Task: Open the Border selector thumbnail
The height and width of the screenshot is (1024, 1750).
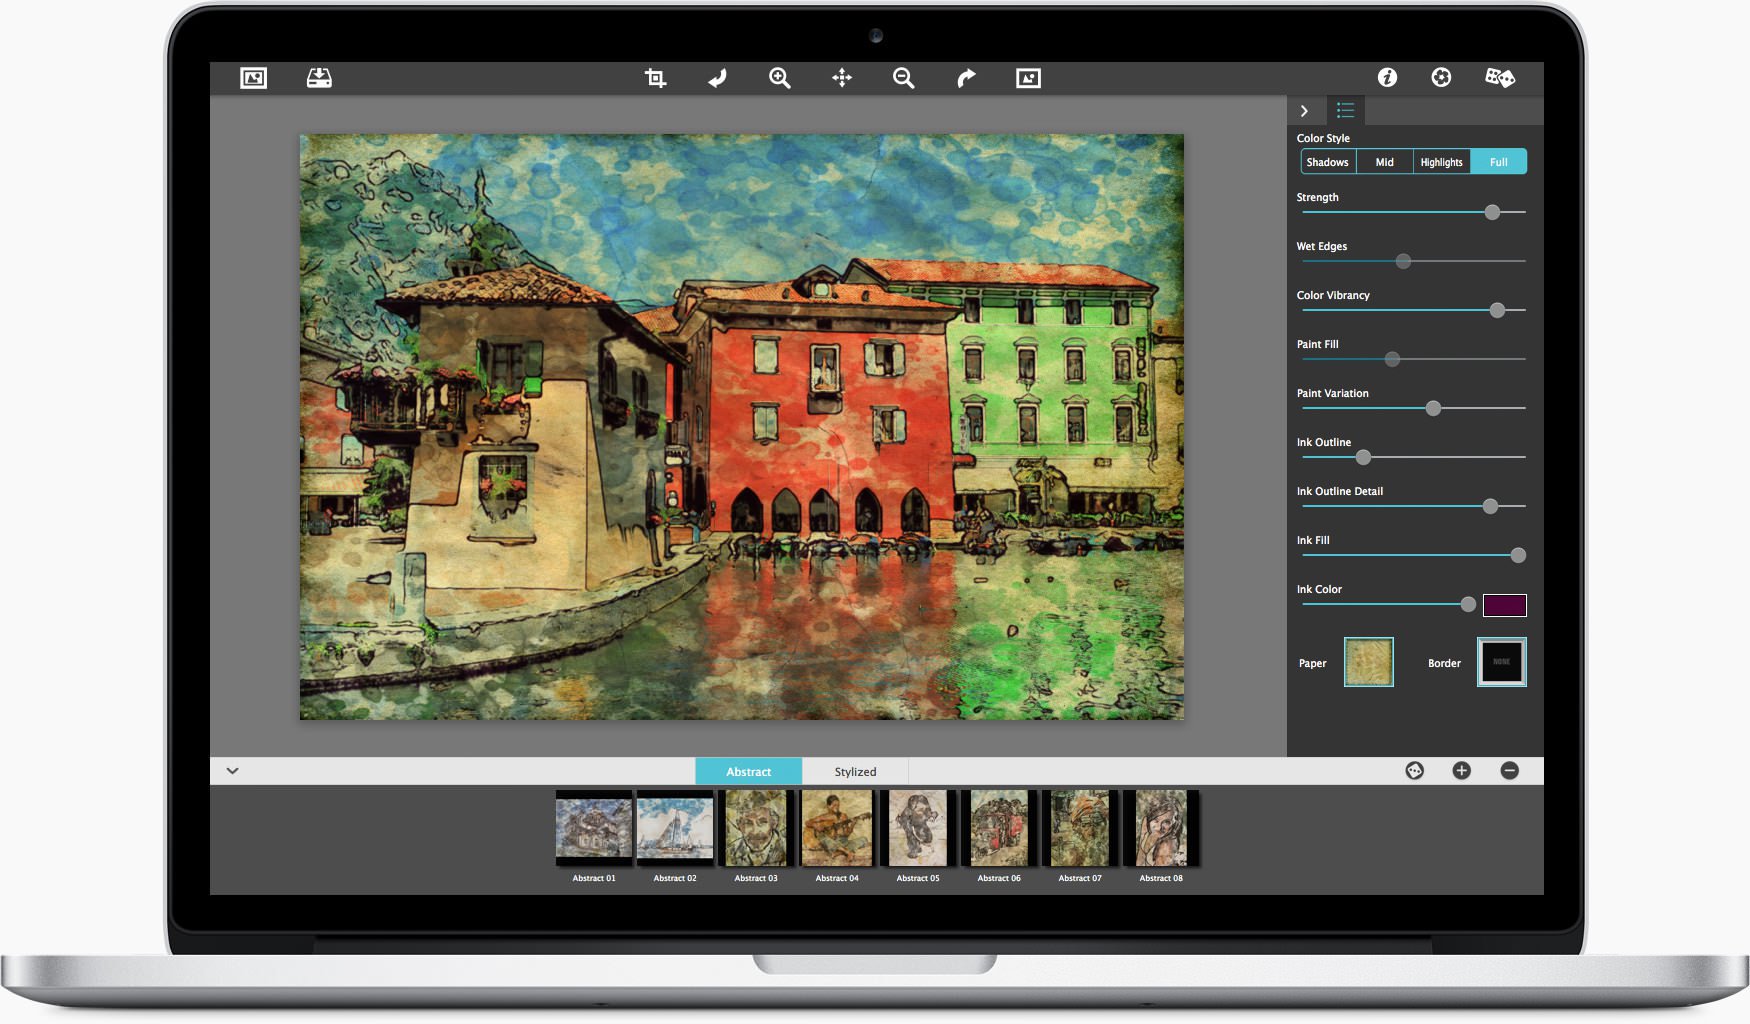Action: [1501, 662]
